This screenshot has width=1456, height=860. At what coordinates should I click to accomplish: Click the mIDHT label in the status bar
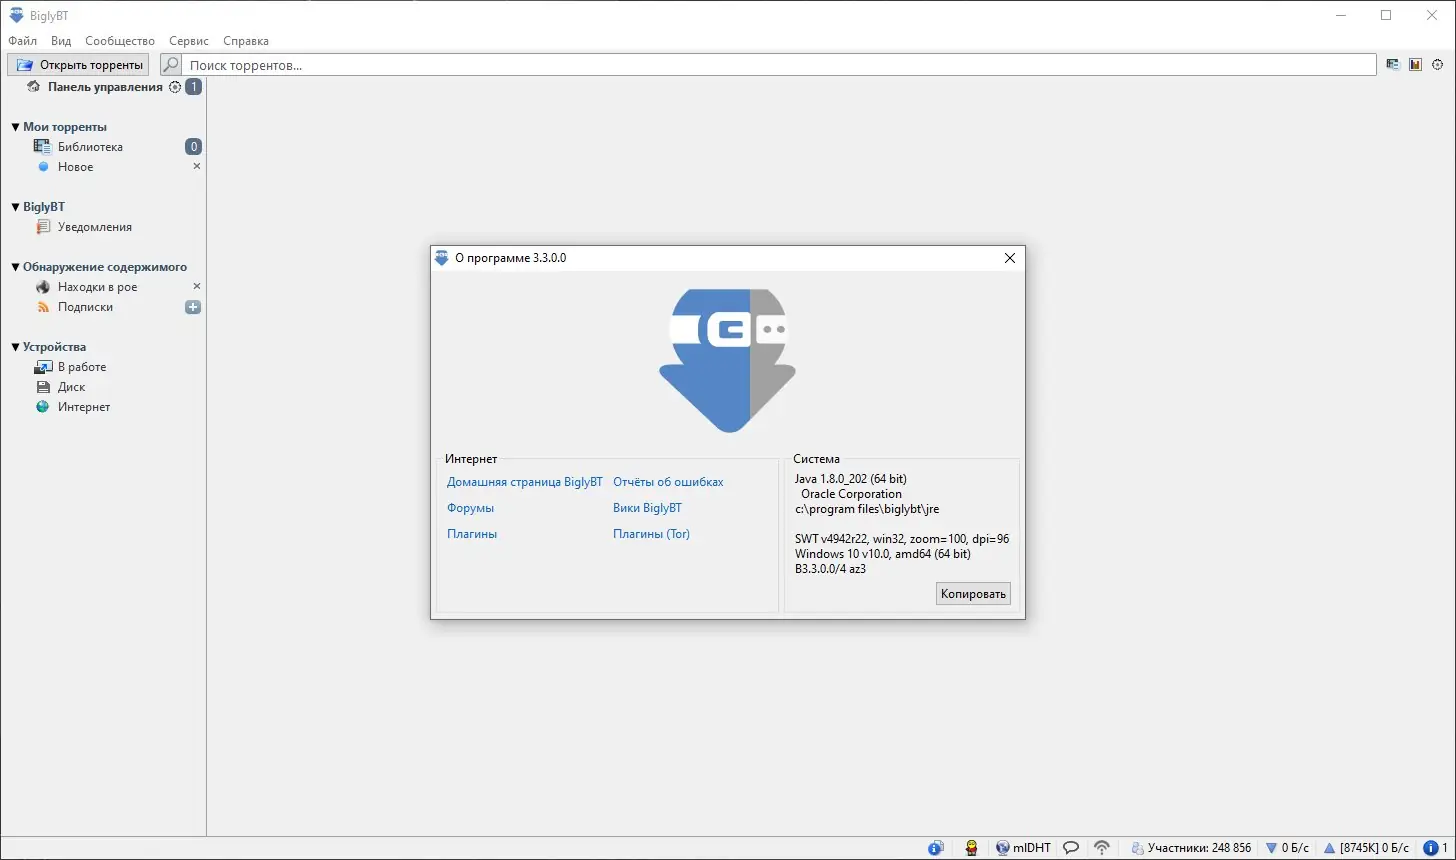1032,848
